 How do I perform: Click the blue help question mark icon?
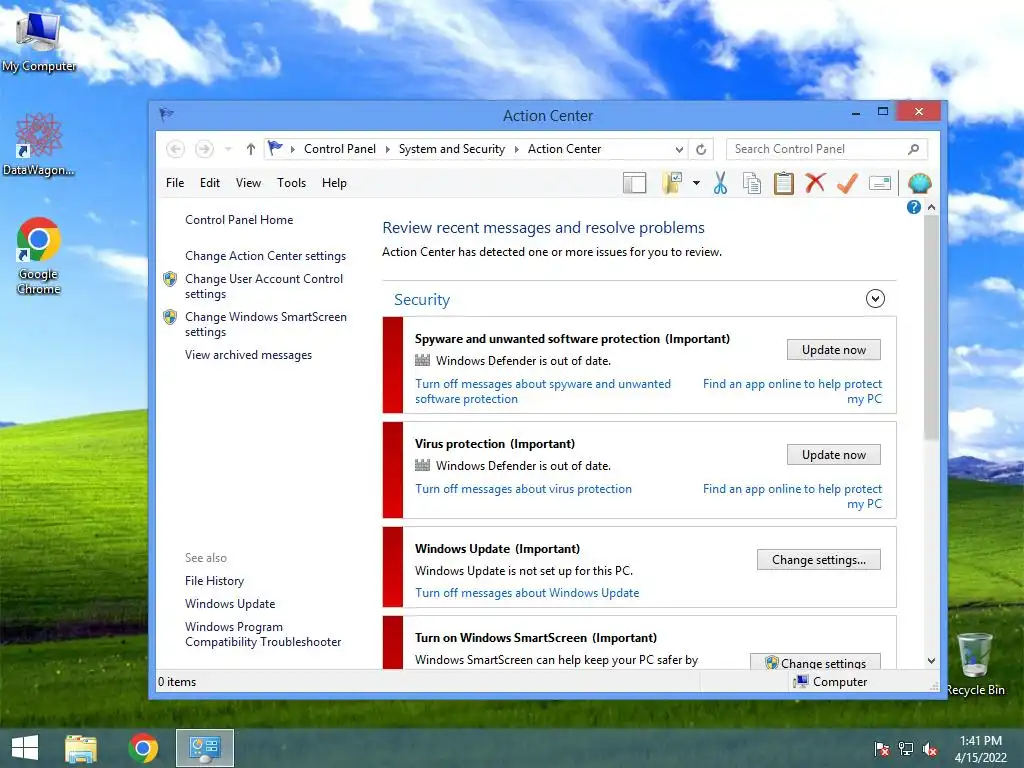[x=913, y=207]
